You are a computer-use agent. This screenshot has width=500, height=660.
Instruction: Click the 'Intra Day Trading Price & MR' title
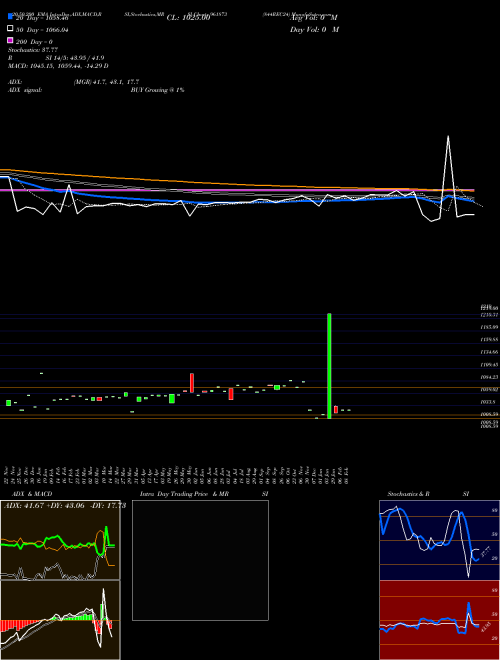click(x=184, y=494)
